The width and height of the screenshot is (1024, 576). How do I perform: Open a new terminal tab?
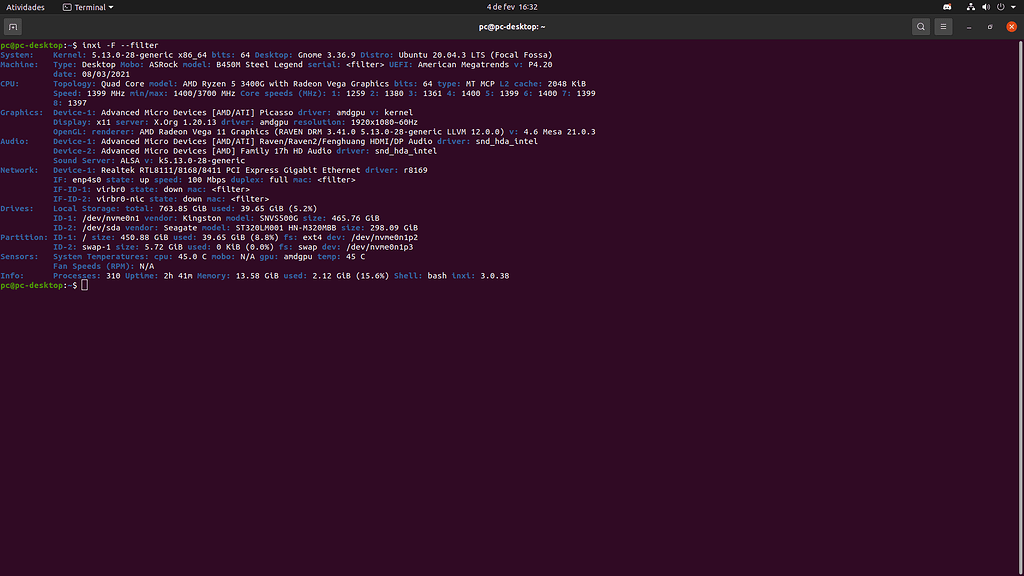(x=13, y=27)
